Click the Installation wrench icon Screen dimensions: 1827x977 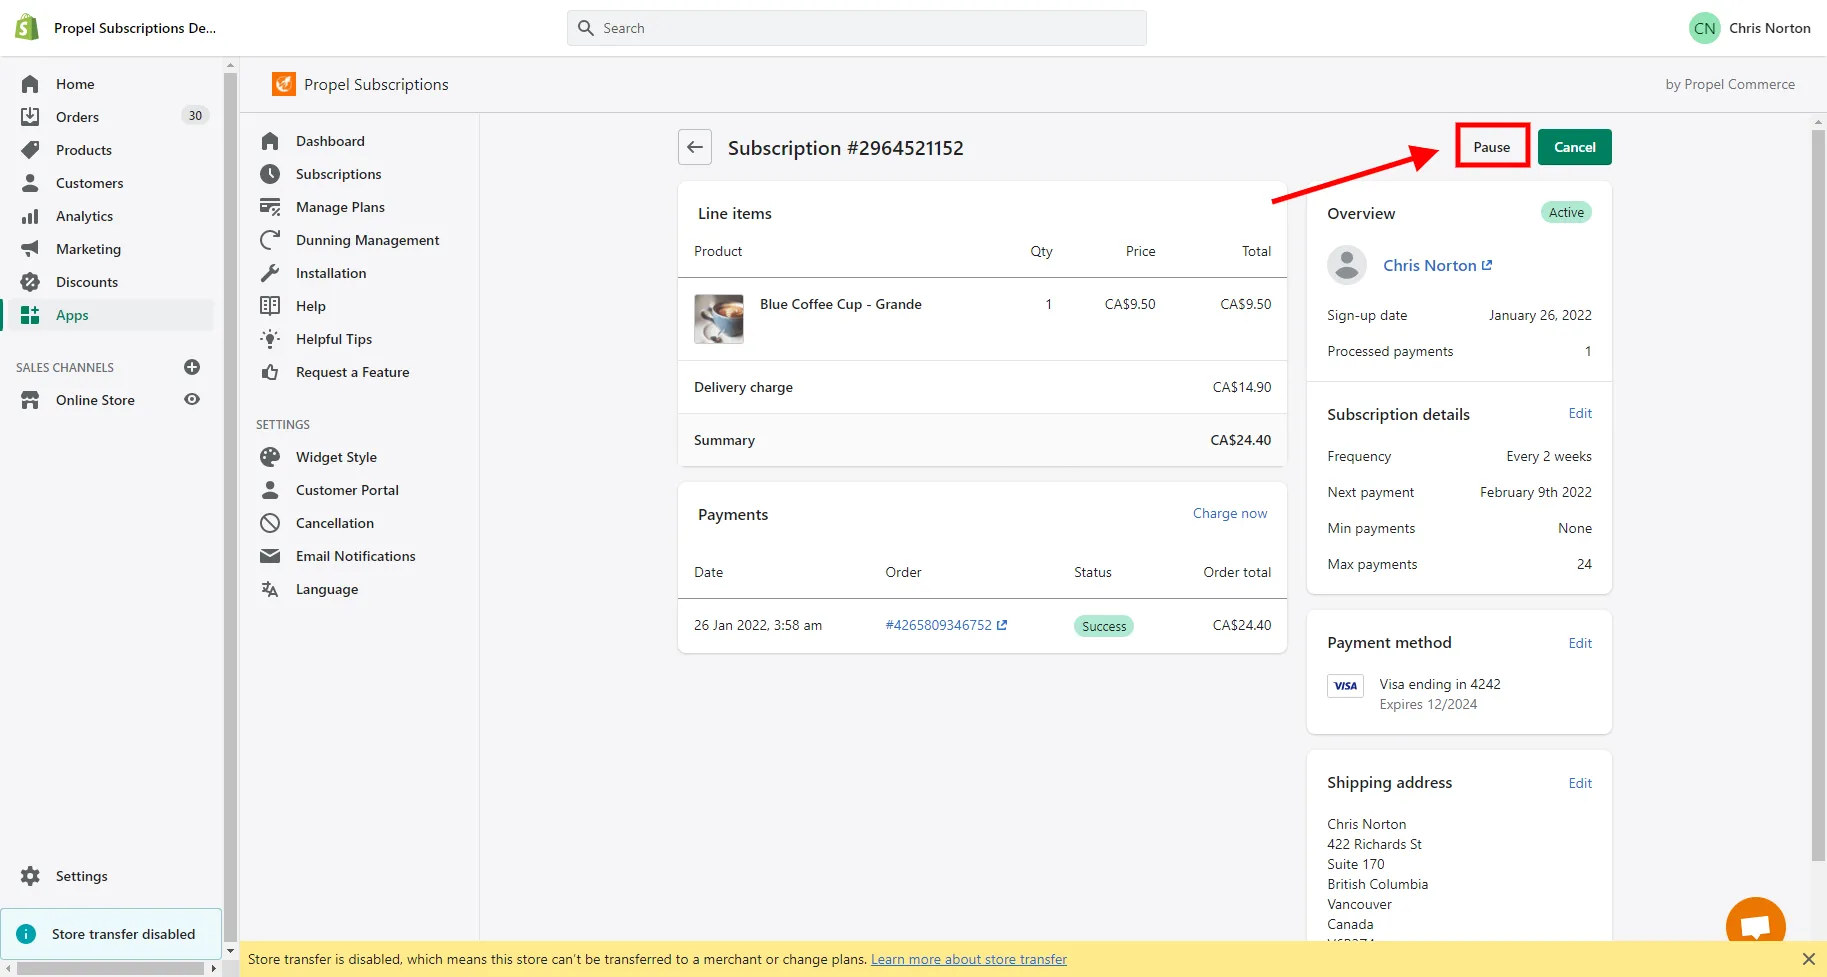point(270,273)
